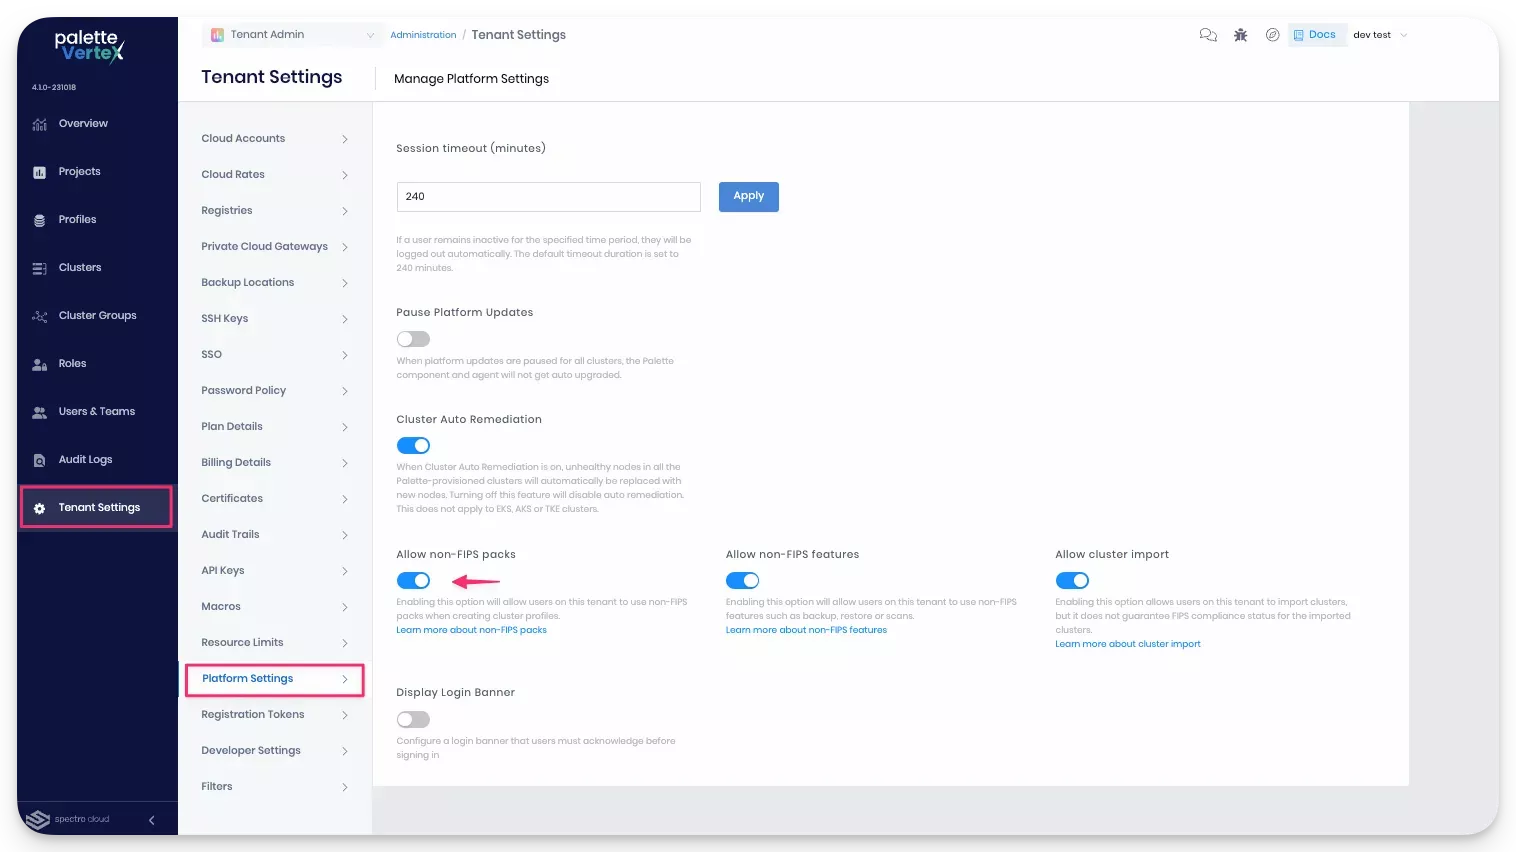Expand the dev test user menu
Image resolution: width=1516 pixels, height=852 pixels.
pyautogui.click(x=1380, y=35)
